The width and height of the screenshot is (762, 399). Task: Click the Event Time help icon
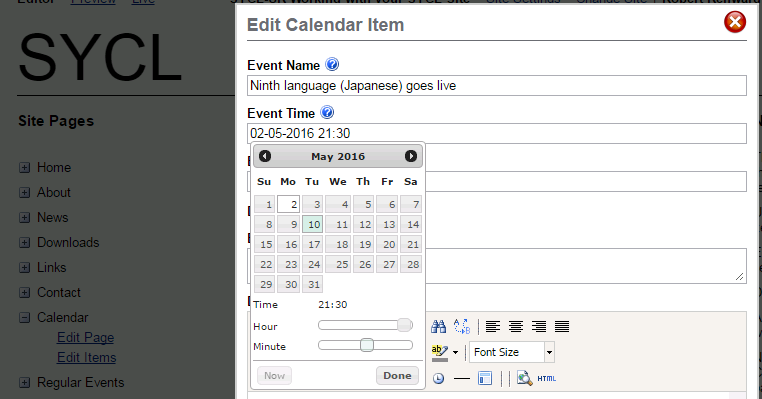coord(328,112)
